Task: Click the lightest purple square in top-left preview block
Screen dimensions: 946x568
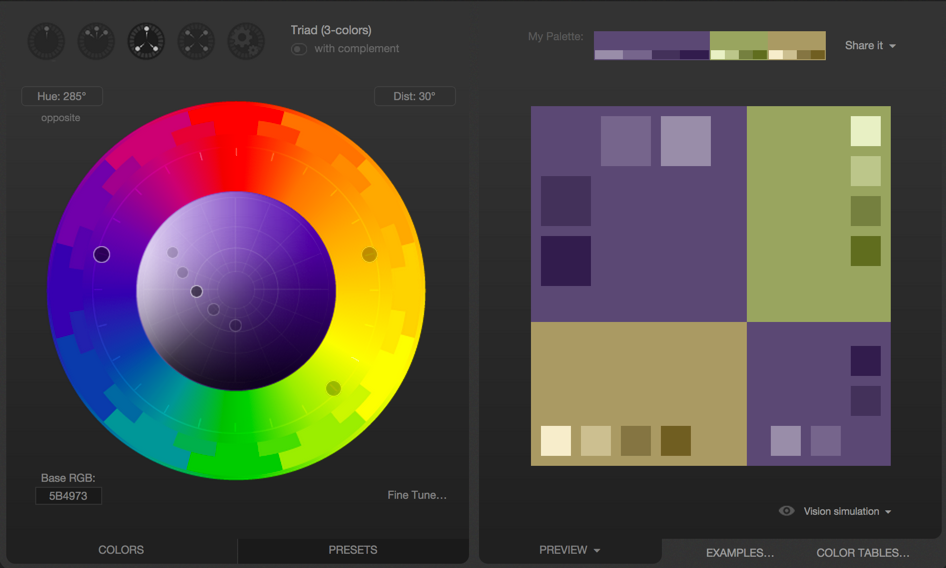Action: (685, 141)
